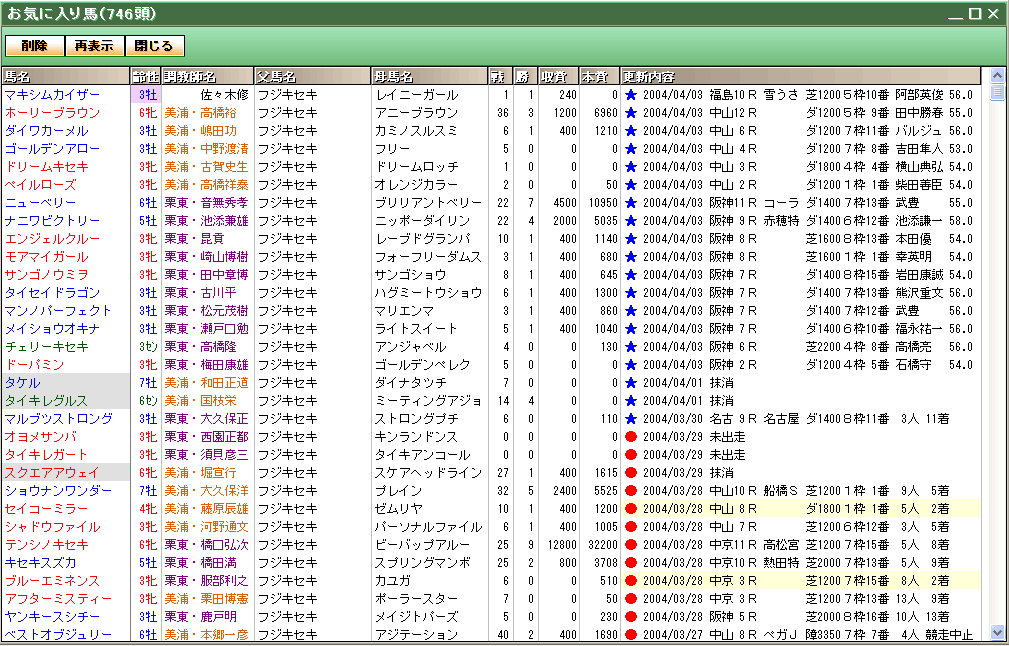The image size is (1009, 646).
Task: Click blue star in マキシムカイザー row
Action: pyautogui.click(x=631, y=95)
